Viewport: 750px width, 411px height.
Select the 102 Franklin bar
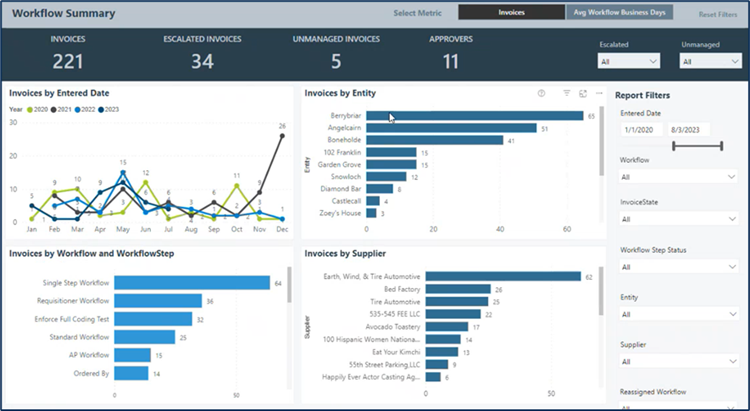(x=391, y=152)
